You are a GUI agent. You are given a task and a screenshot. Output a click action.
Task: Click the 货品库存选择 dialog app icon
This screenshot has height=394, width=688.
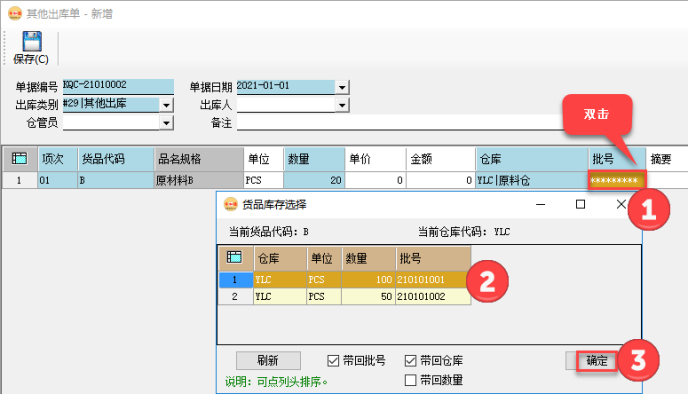coord(230,204)
